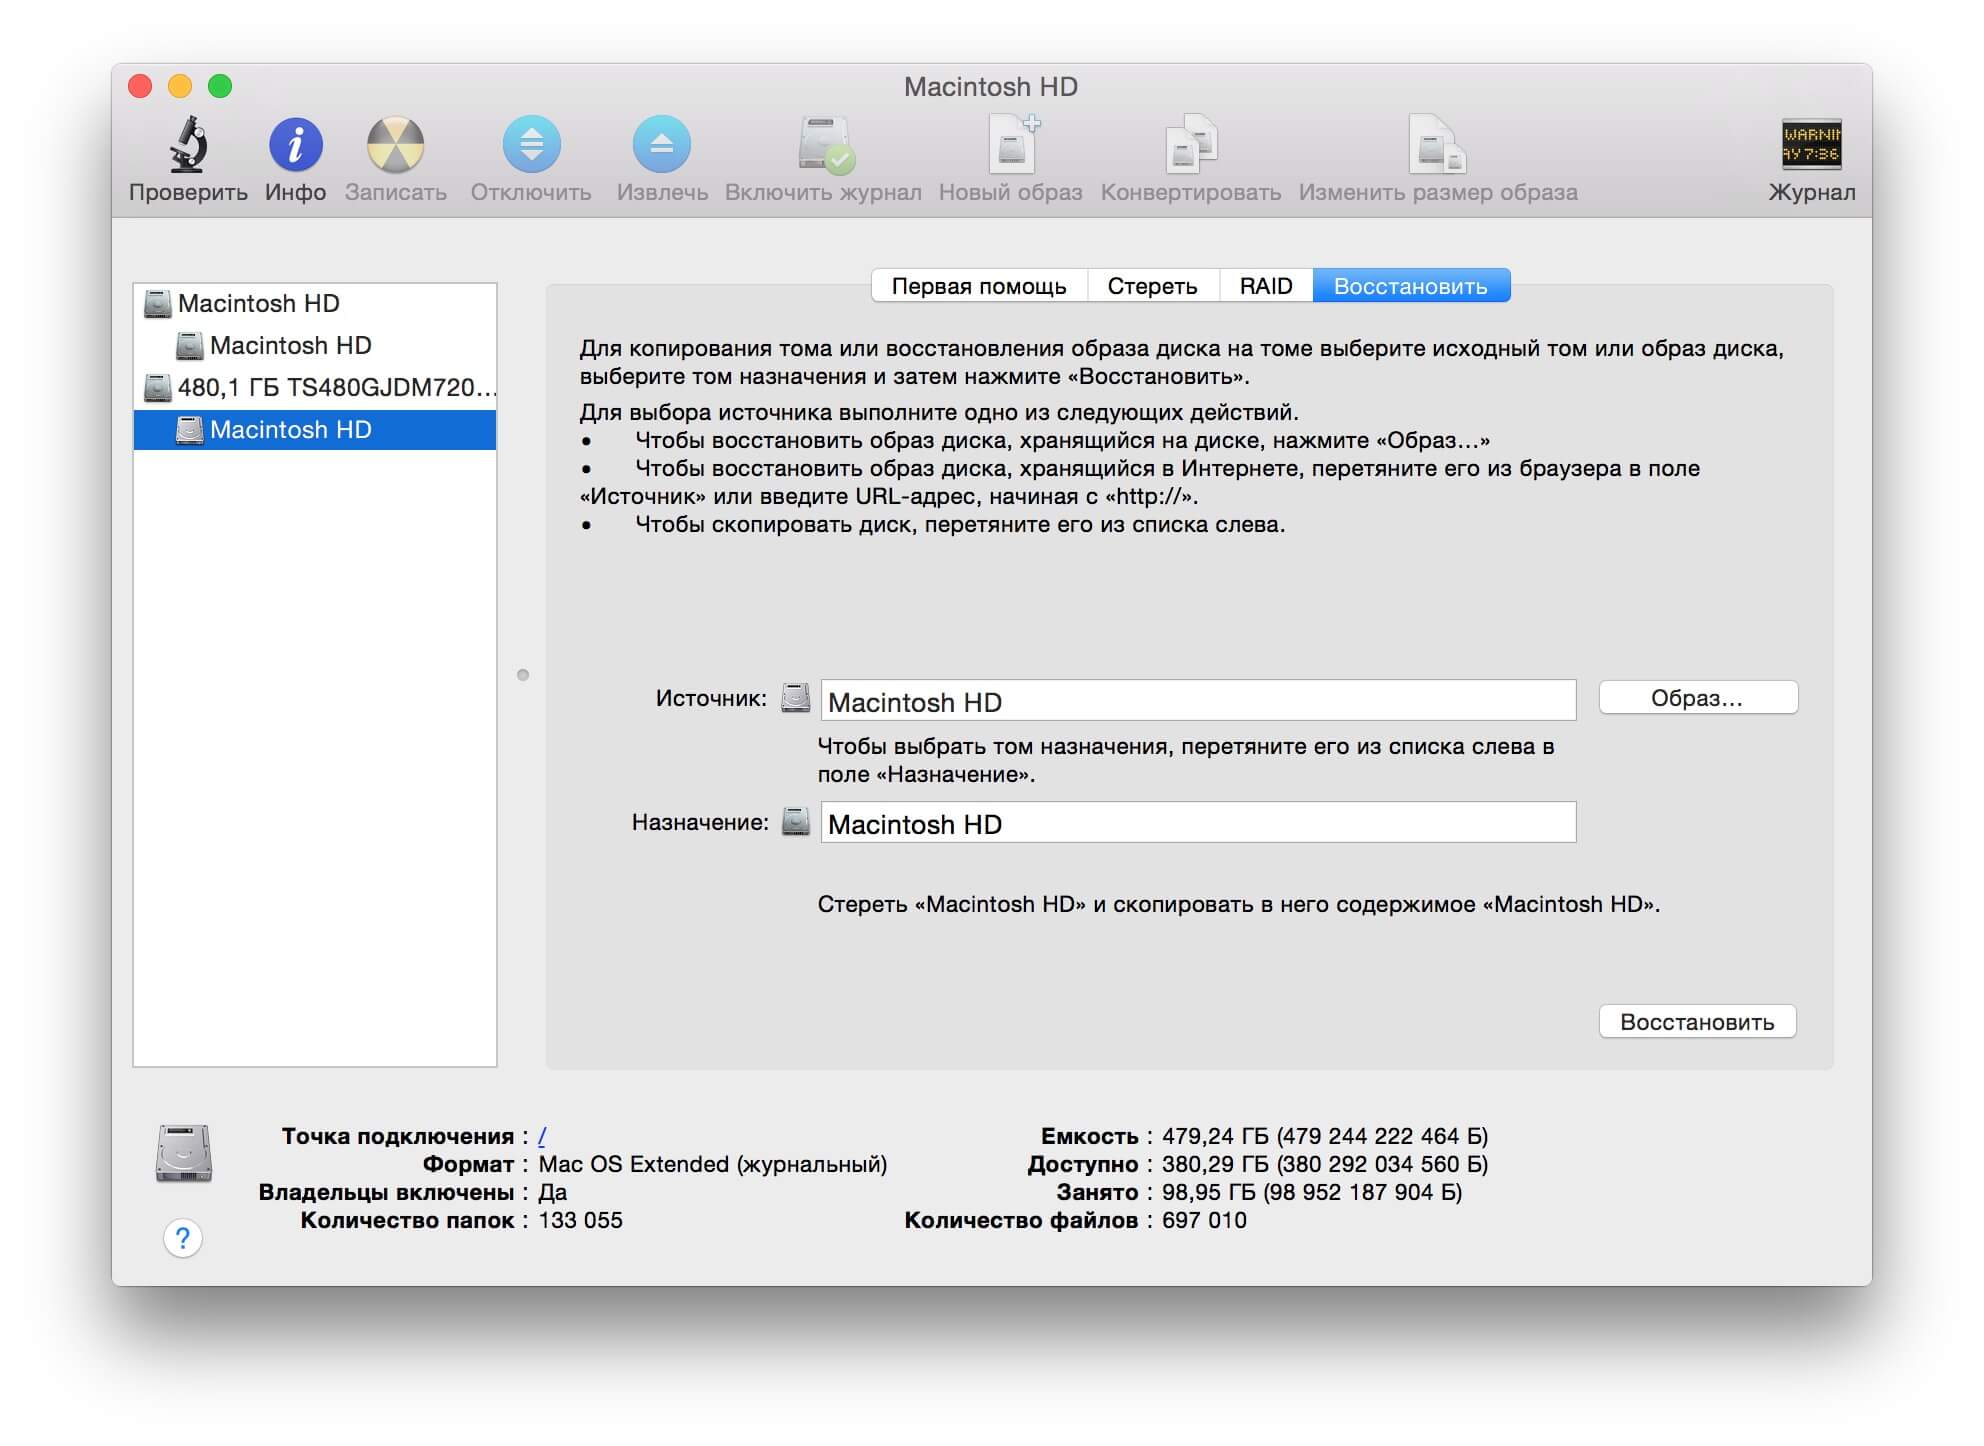
Task: Open the Журнал log icon
Action: 1811,145
